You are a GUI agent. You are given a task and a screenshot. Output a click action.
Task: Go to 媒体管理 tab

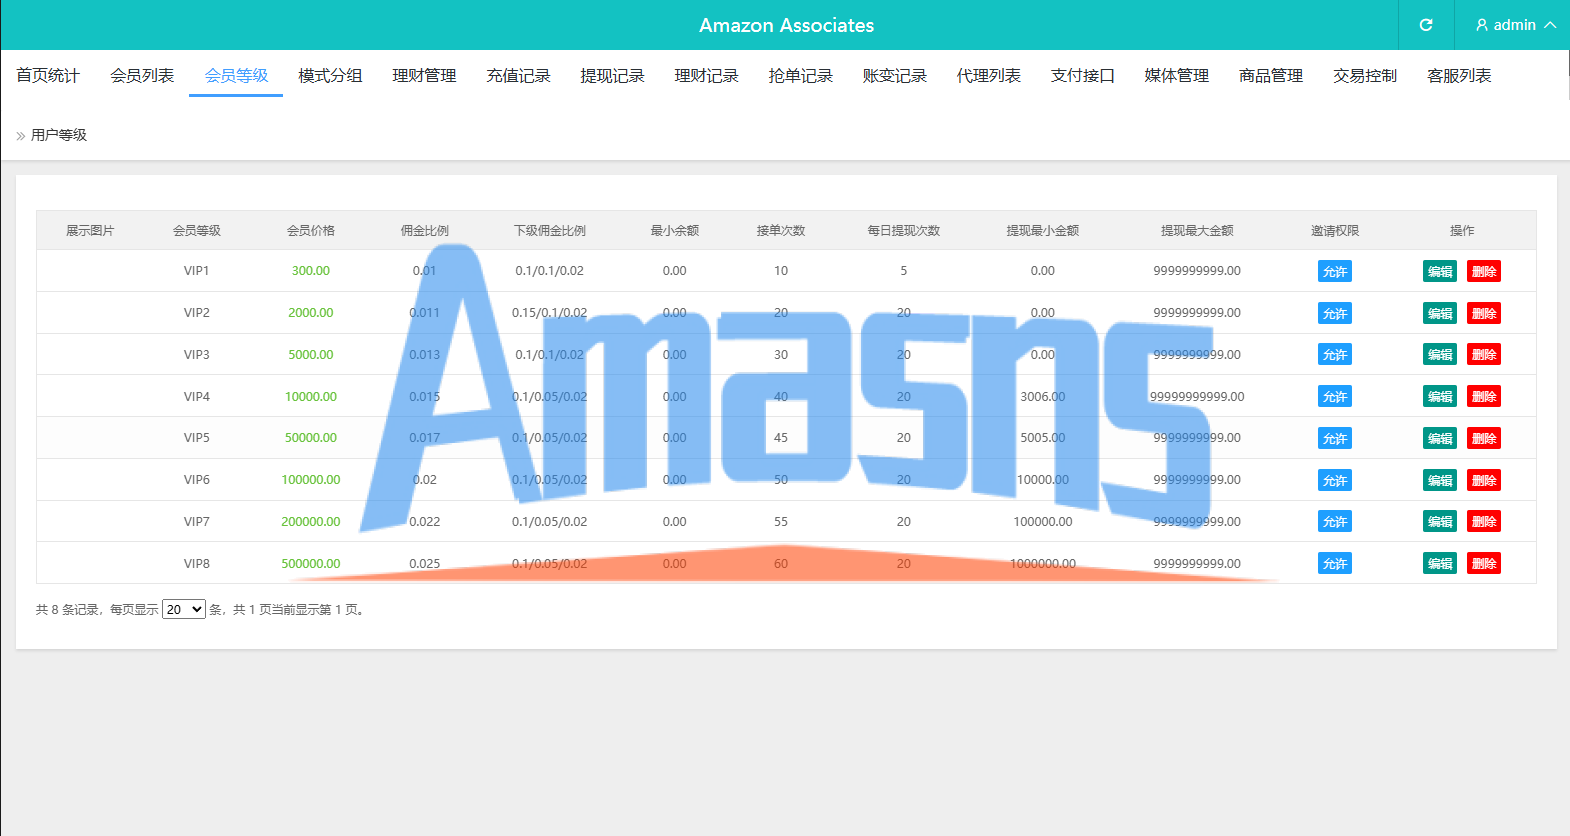(x=1176, y=76)
